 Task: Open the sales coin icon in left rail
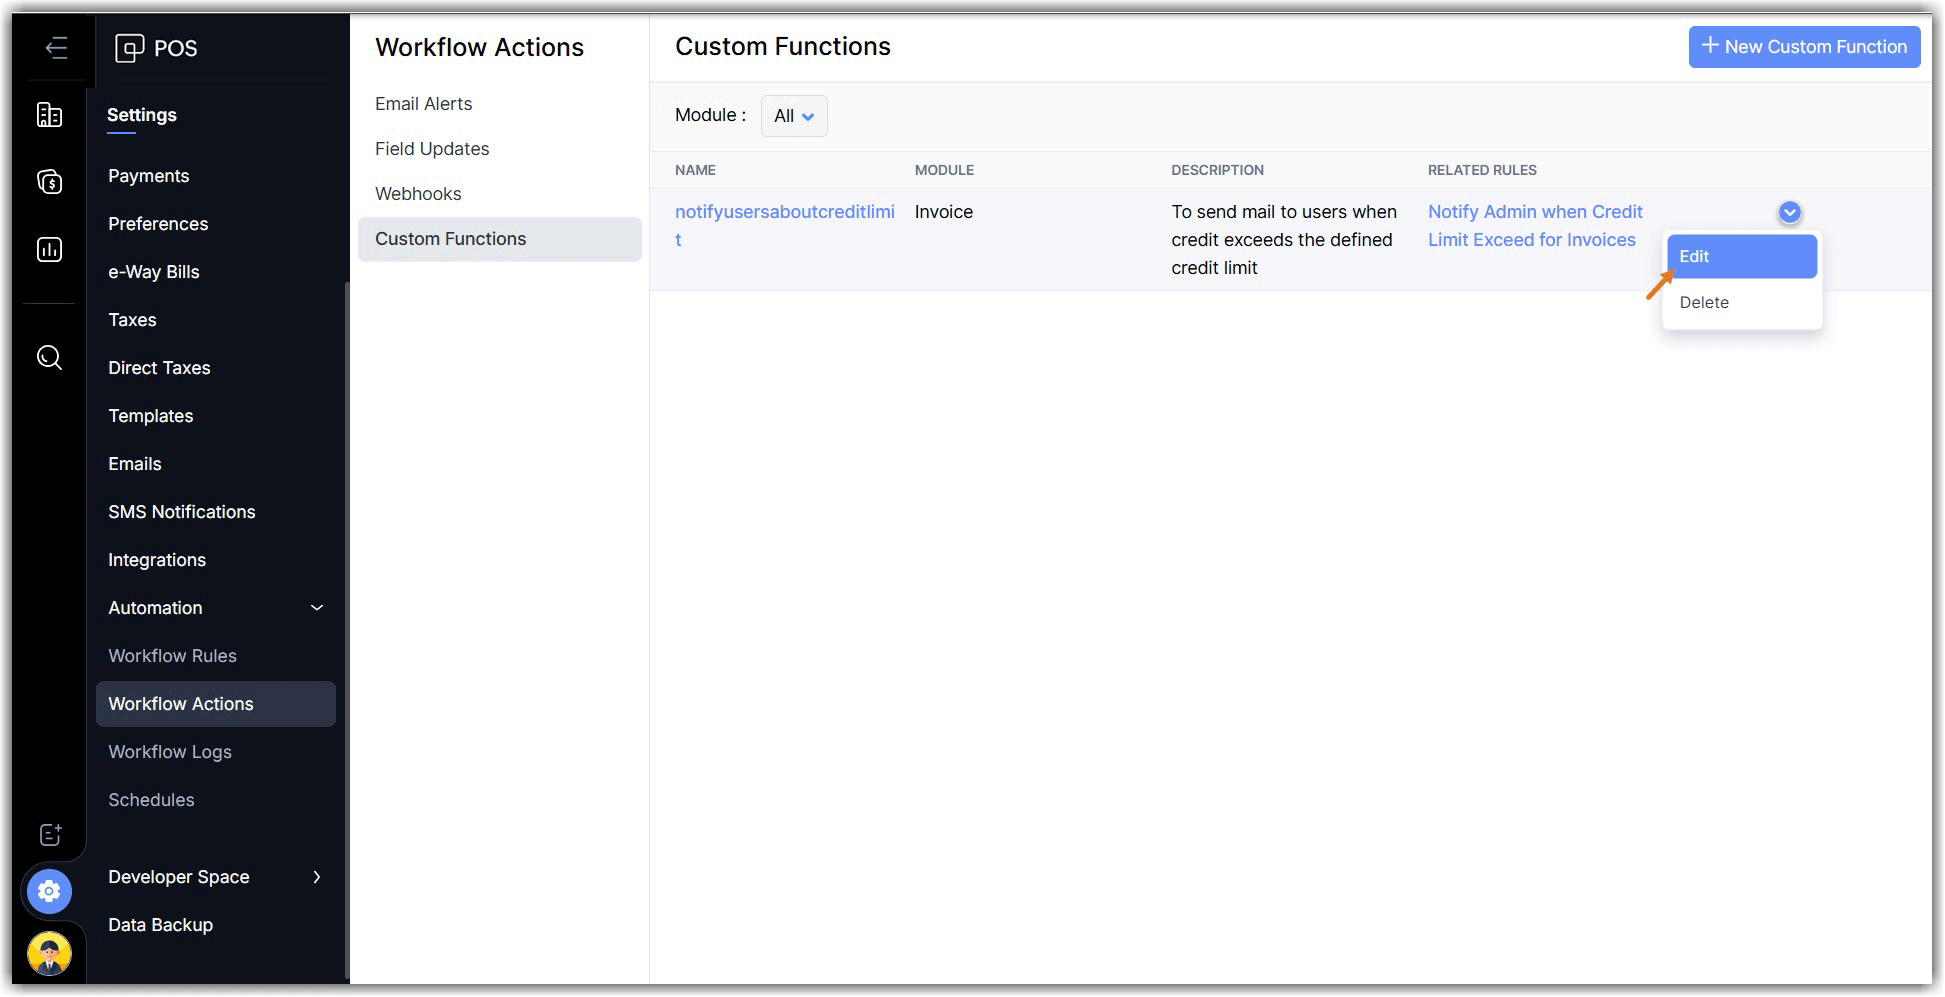pyautogui.click(x=49, y=182)
